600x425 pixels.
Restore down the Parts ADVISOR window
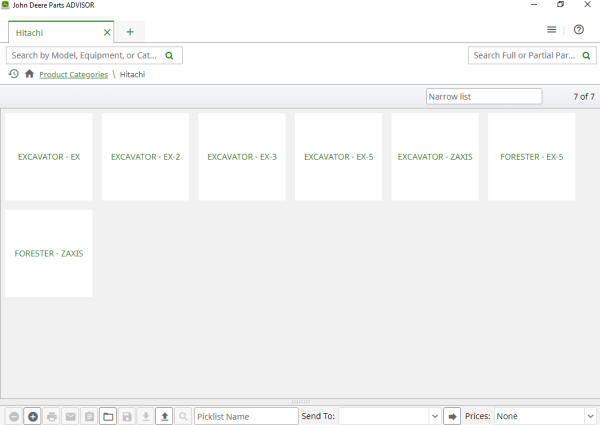(561, 5)
